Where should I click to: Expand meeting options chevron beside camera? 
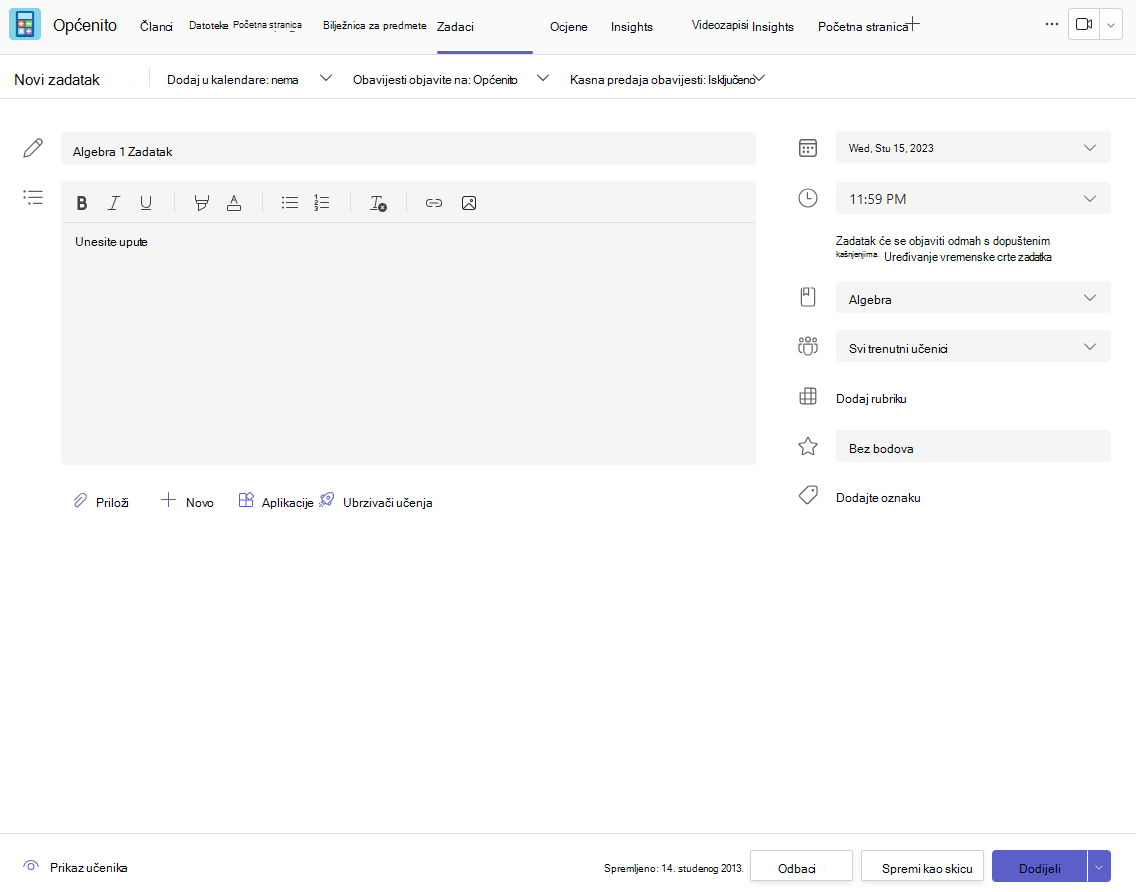(x=1111, y=25)
